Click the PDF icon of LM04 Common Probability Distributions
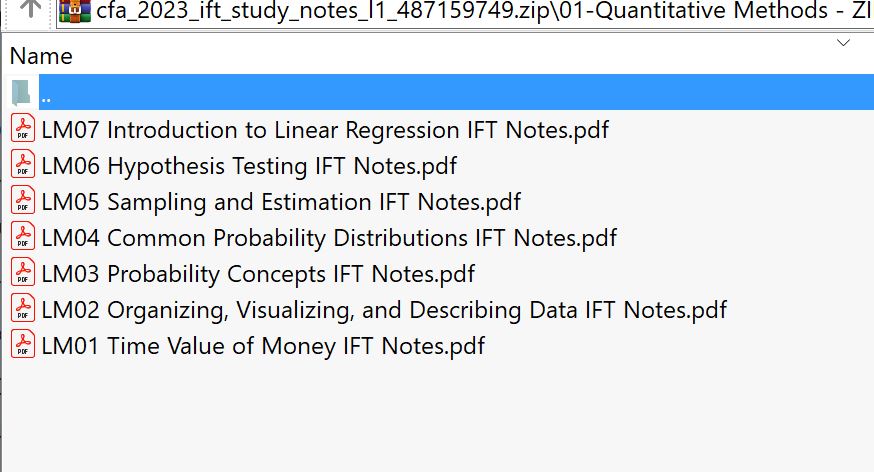The height and width of the screenshot is (472, 874). tap(22, 237)
